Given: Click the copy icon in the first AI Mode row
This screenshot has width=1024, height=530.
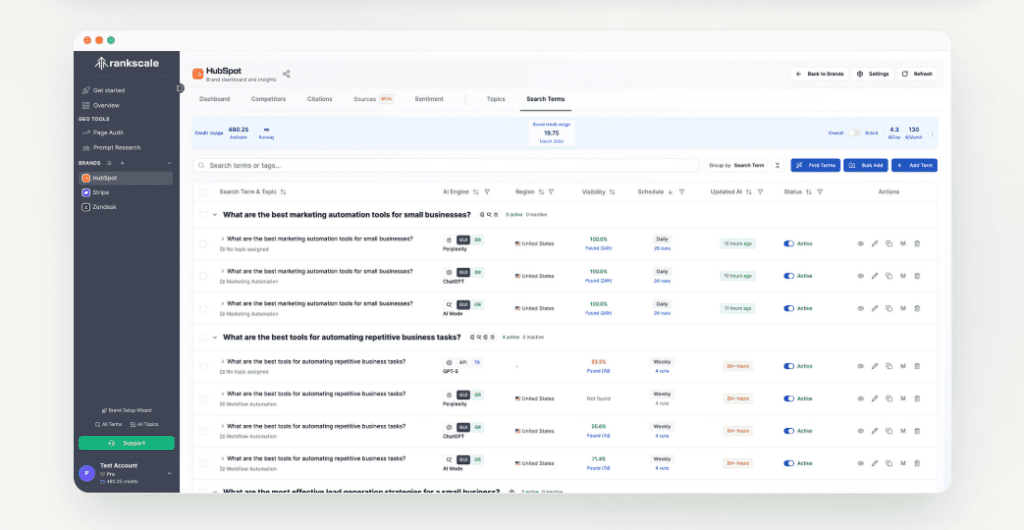Looking at the screenshot, I should [x=888, y=308].
